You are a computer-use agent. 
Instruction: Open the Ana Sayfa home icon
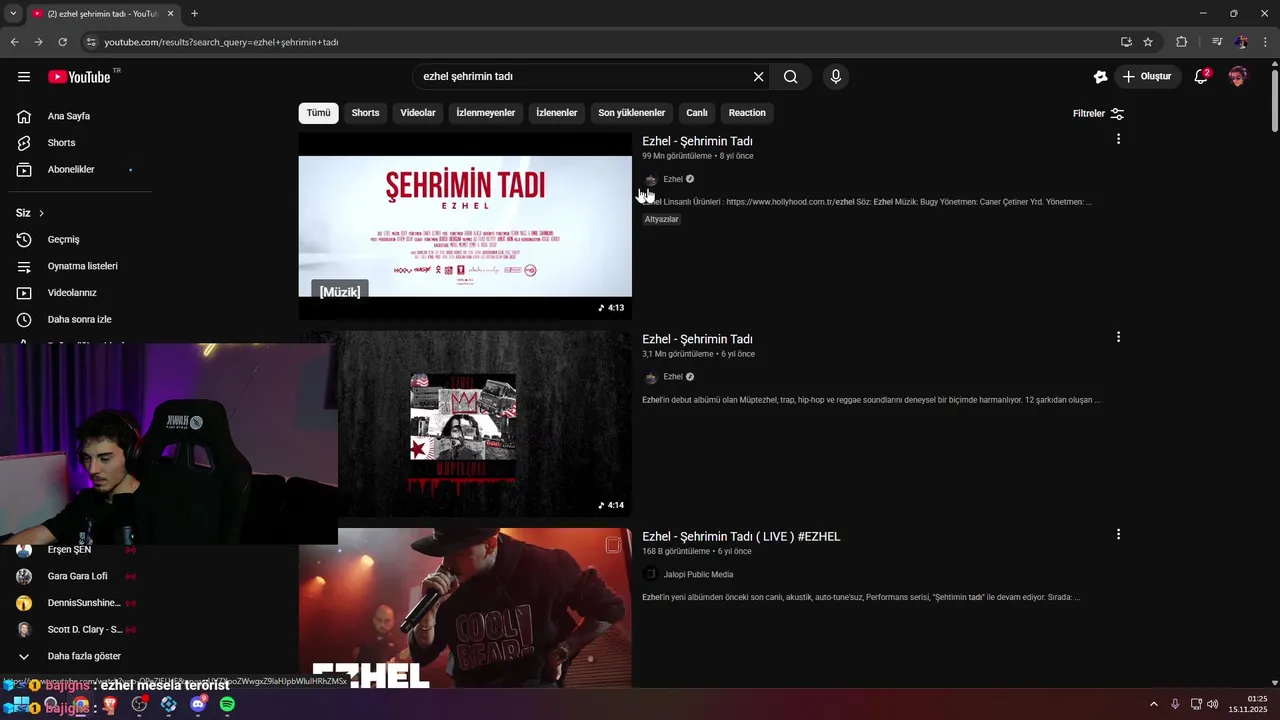click(24, 116)
